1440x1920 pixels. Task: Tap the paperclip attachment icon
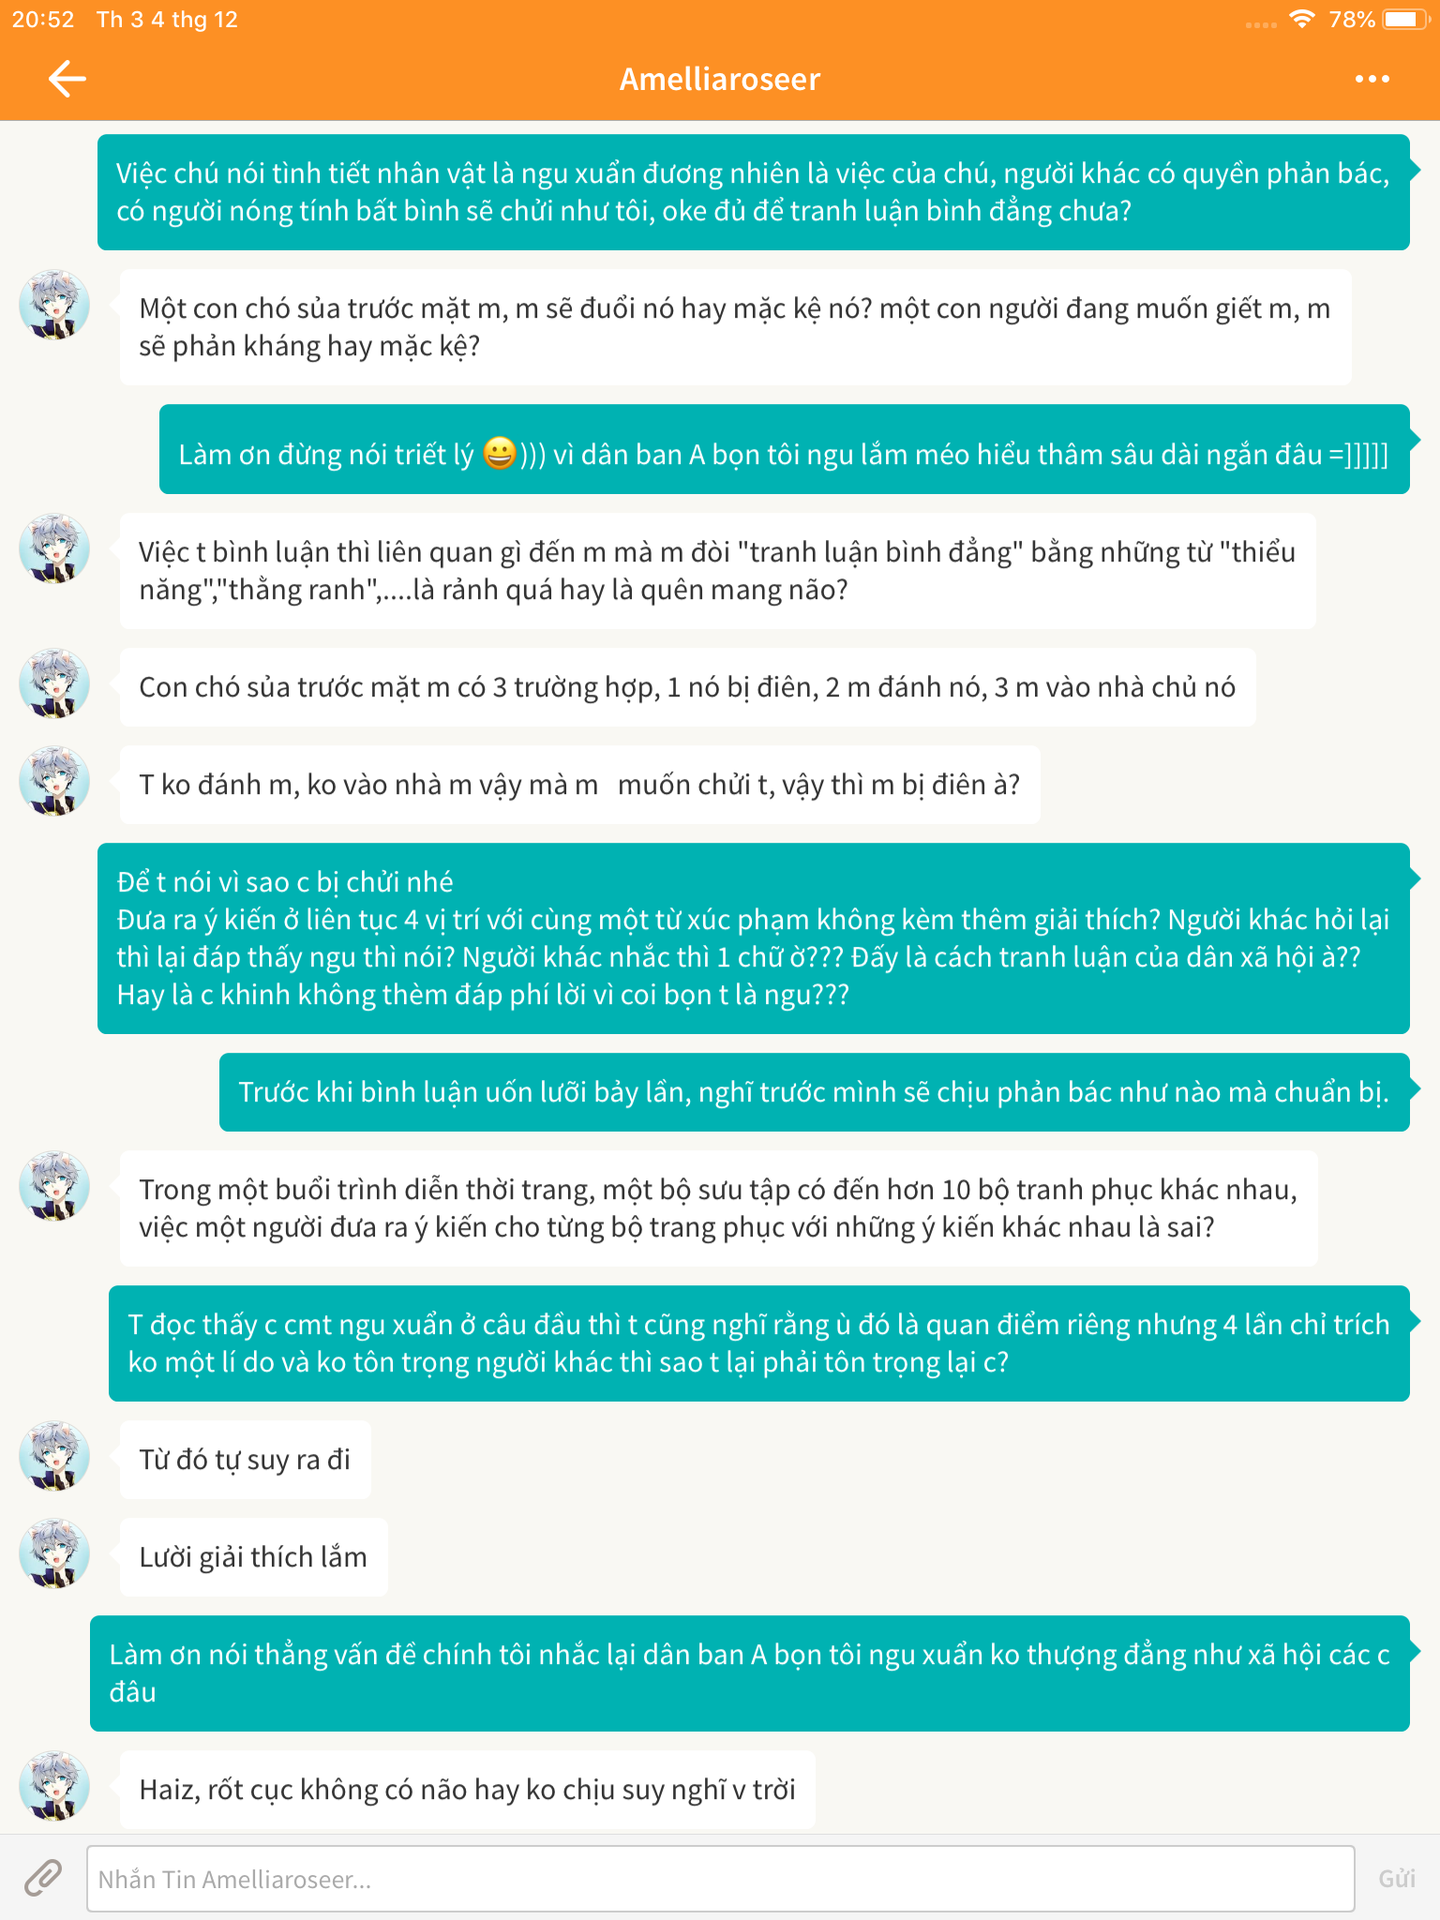click(x=43, y=1878)
